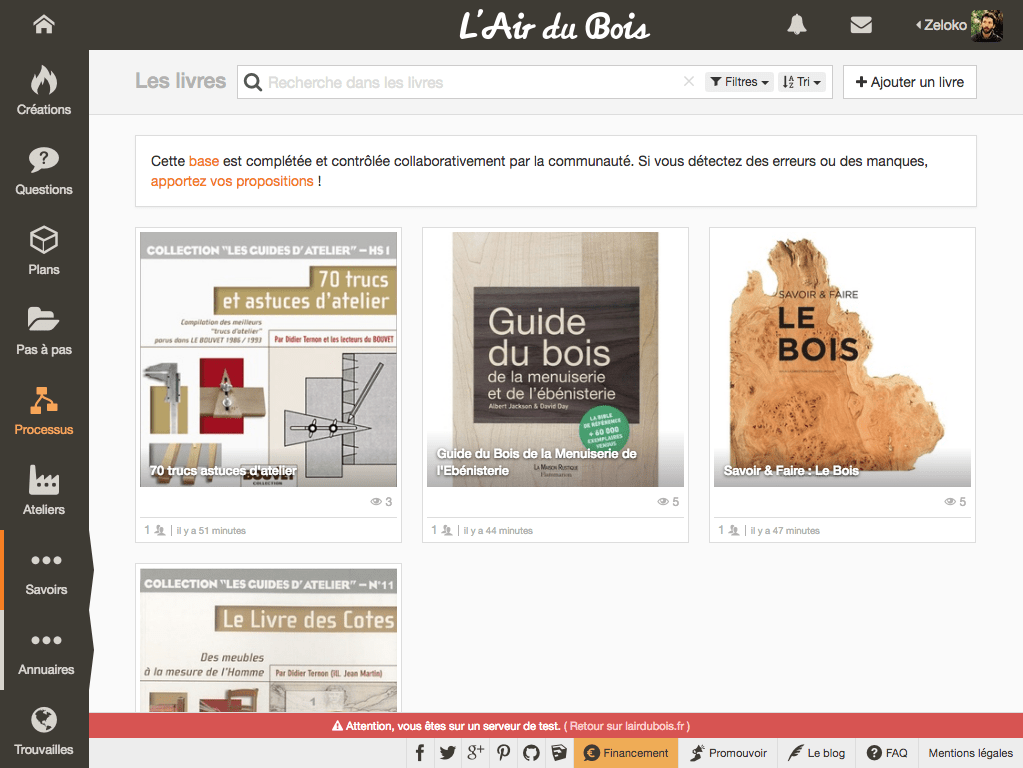Open the Zeloko user menu
The width and height of the screenshot is (1023, 768).
coord(941,25)
